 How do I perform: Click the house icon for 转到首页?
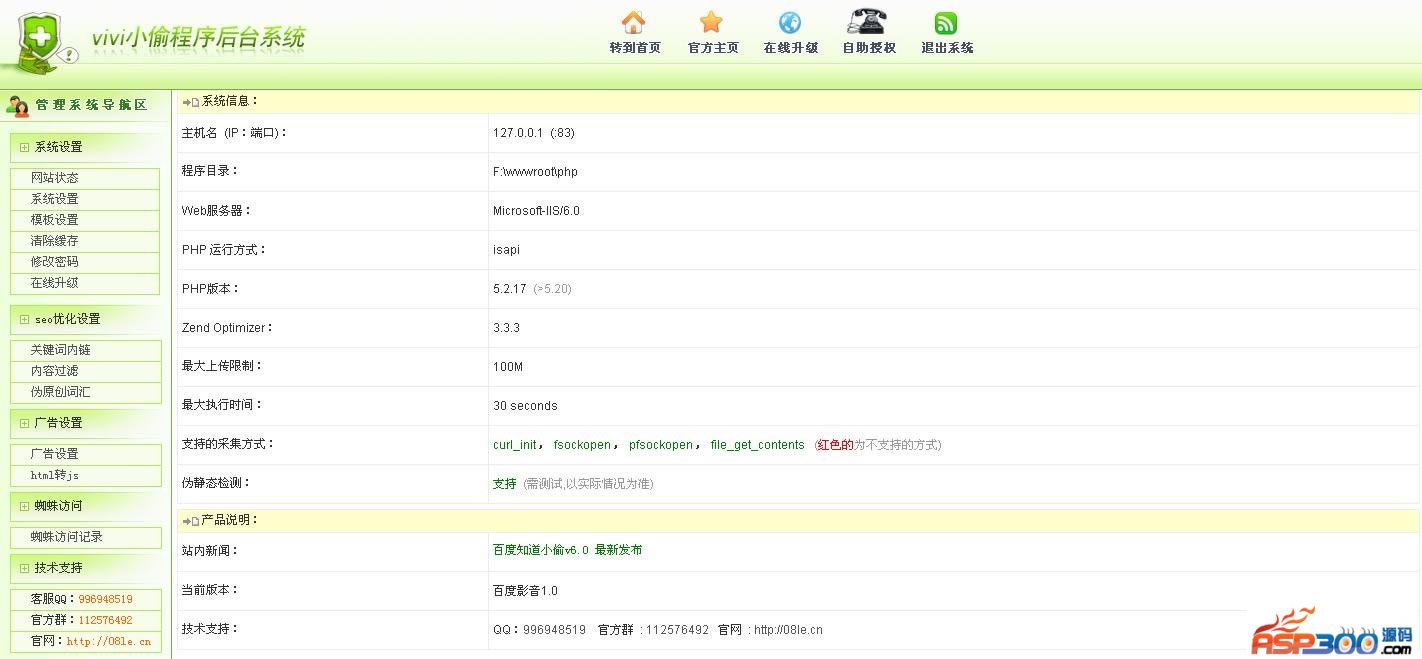click(633, 22)
